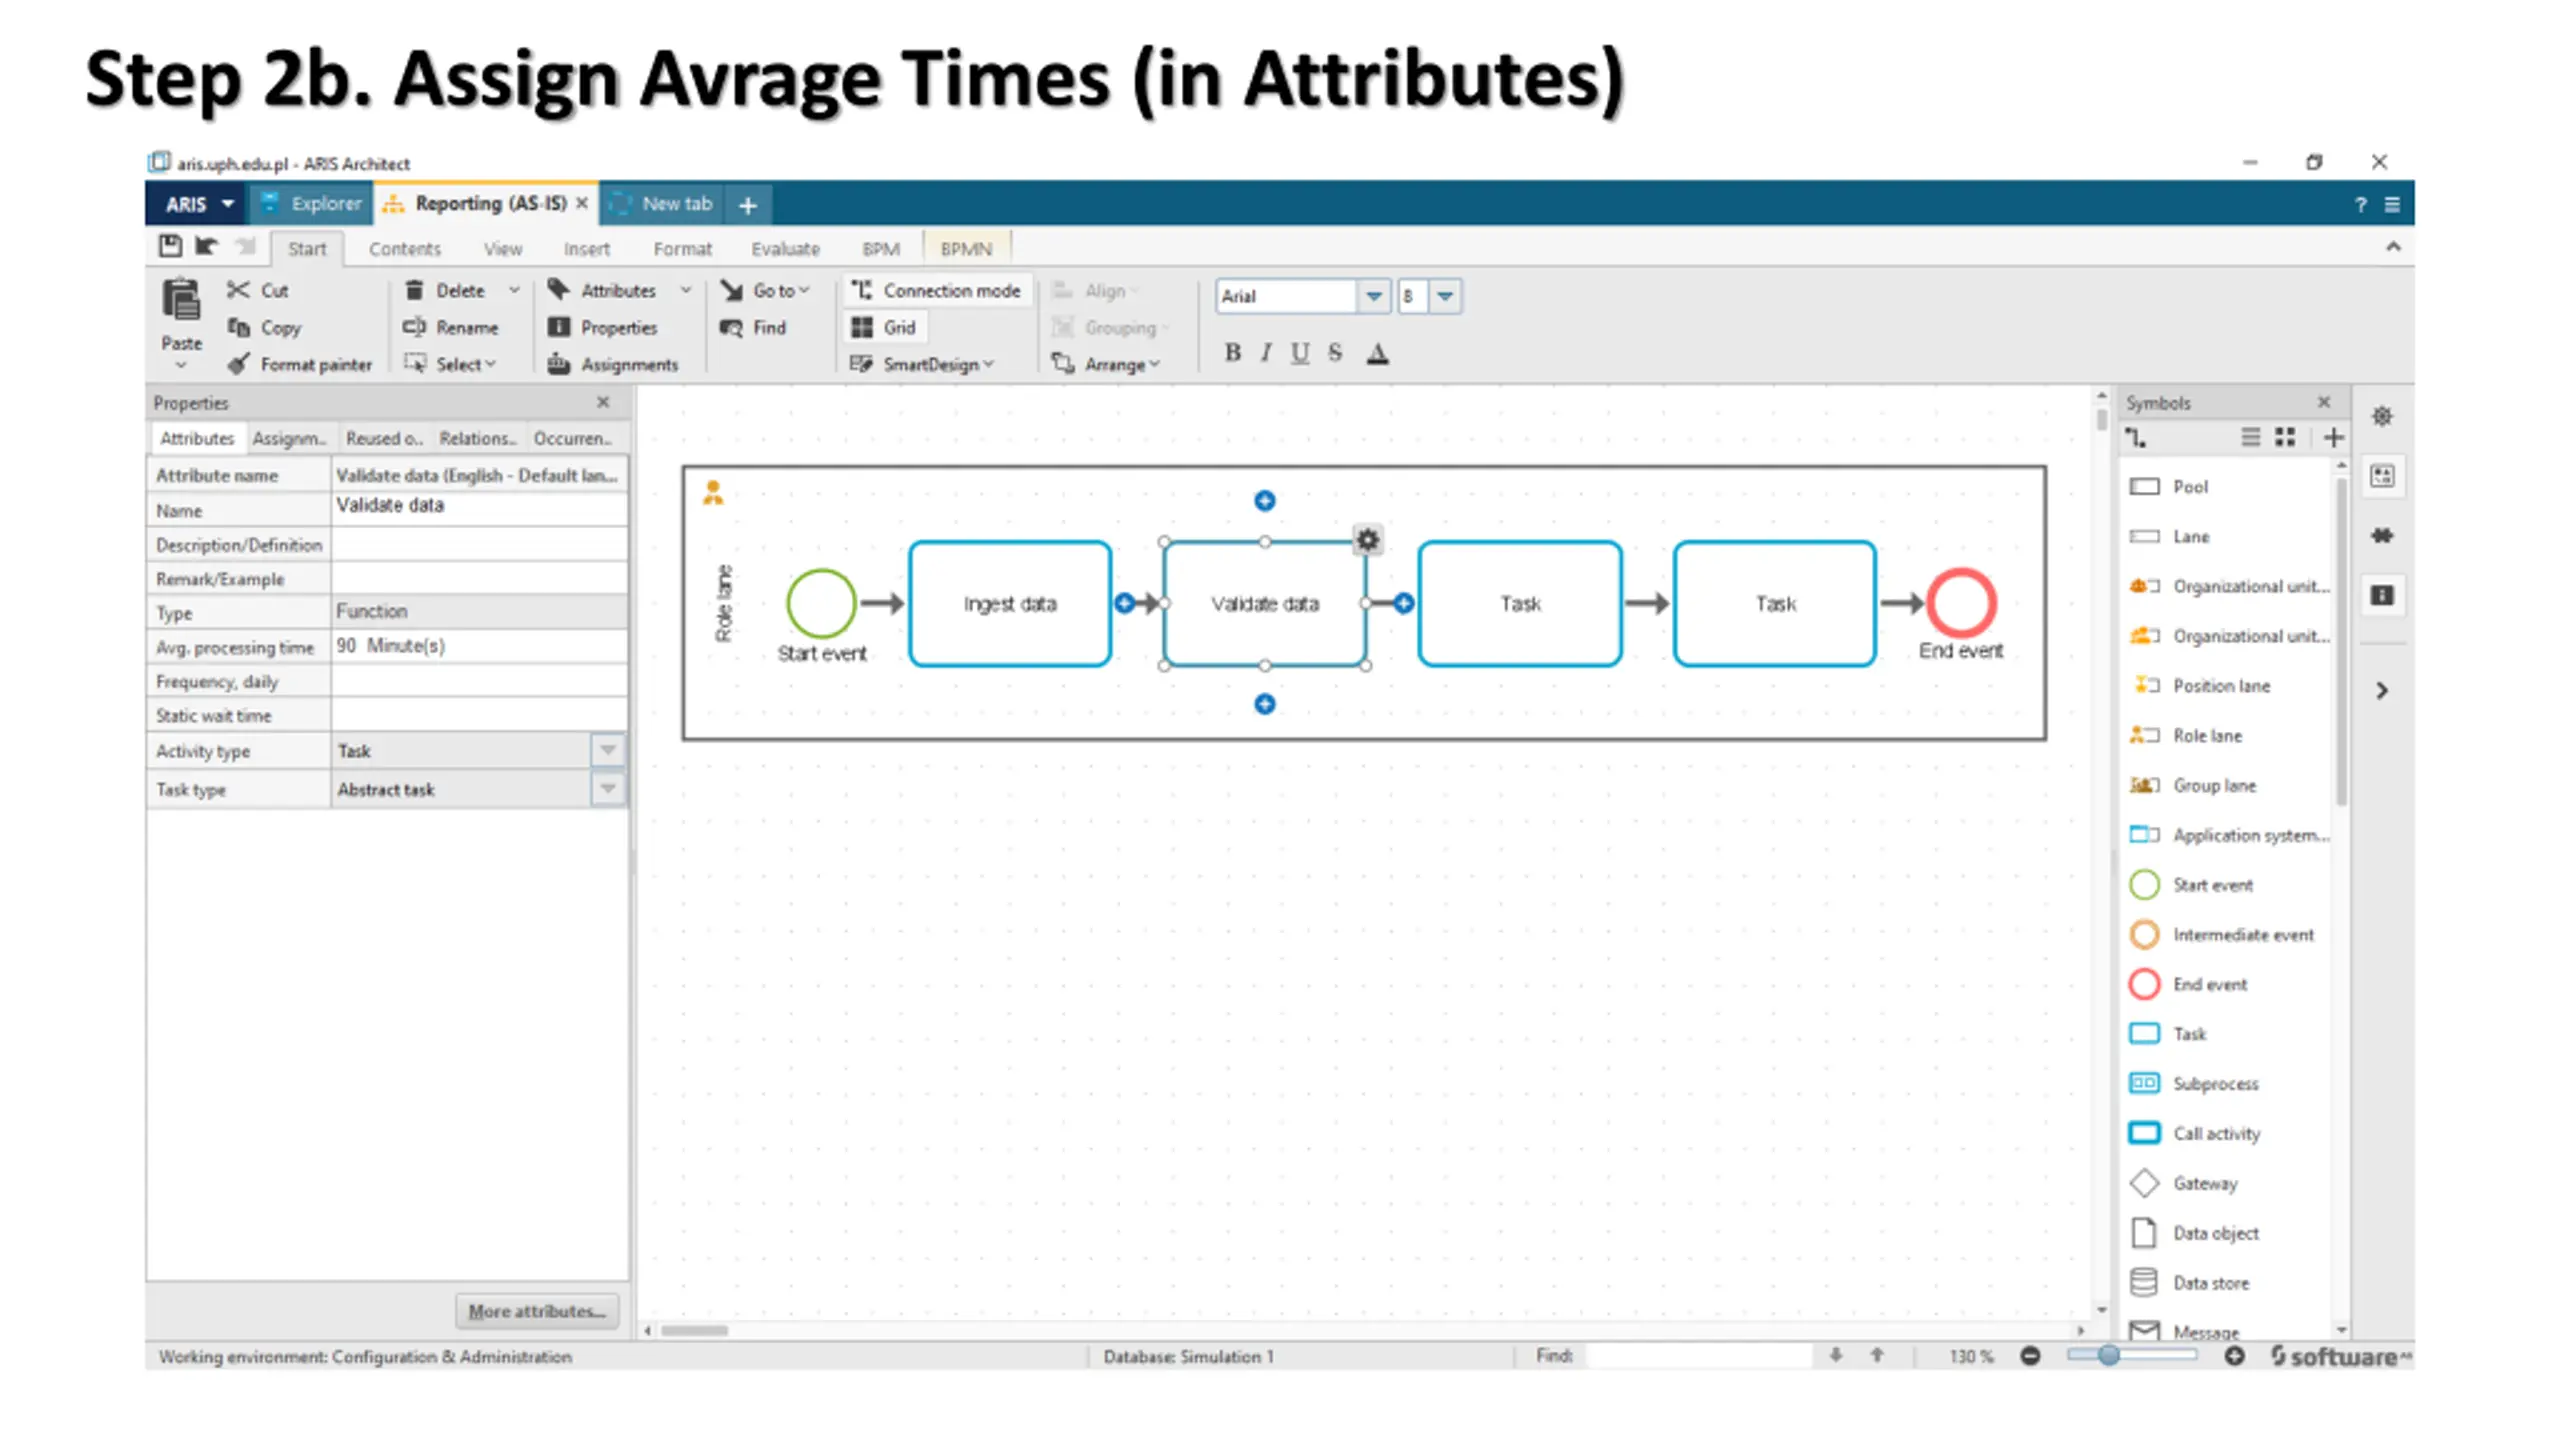2560x1440 pixels.
Task: Click the zoom slider handle
Action: tap(2108, 1356)
